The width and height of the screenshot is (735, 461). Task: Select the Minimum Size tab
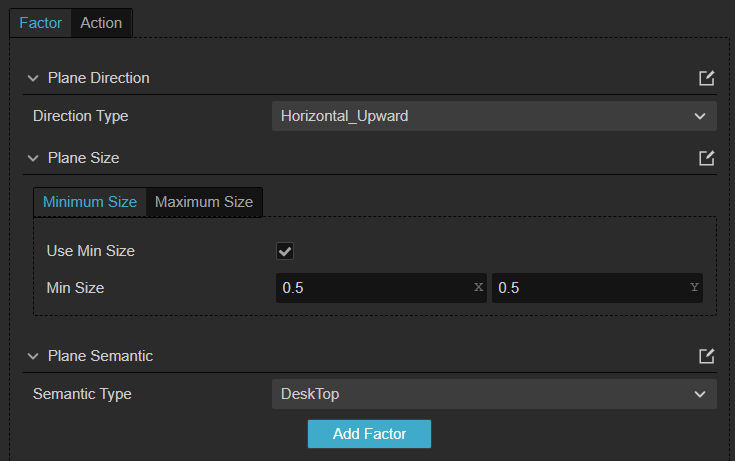pyautogui.click(x=90, y=202)
